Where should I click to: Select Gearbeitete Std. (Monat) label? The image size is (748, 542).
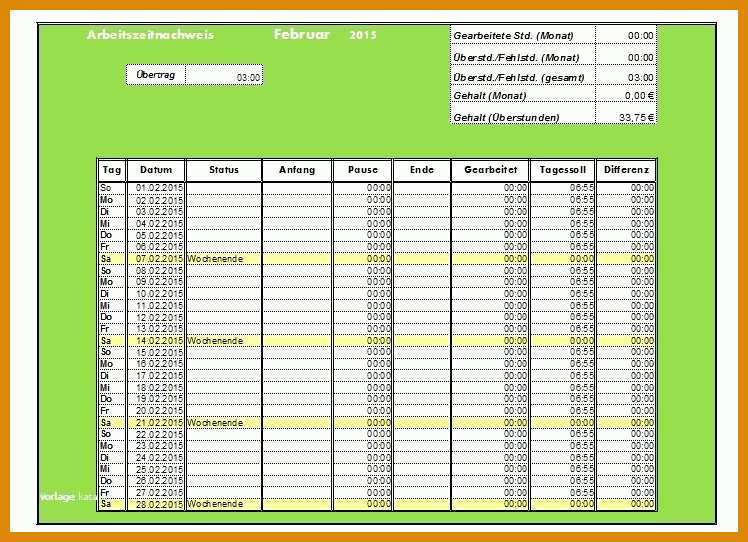click(513, 36)
